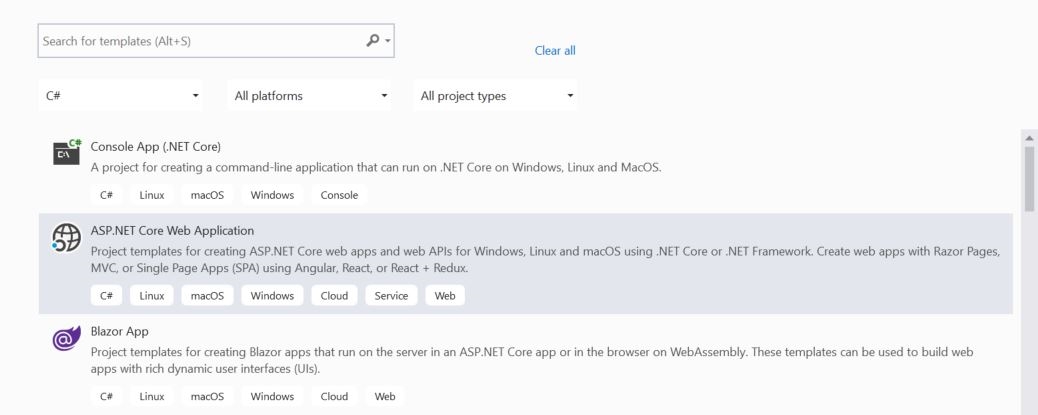Image resolution: width=1038 pixels, height=415 pixels.
Task: Click the Console App template icon
Action: tap(67, 152)
